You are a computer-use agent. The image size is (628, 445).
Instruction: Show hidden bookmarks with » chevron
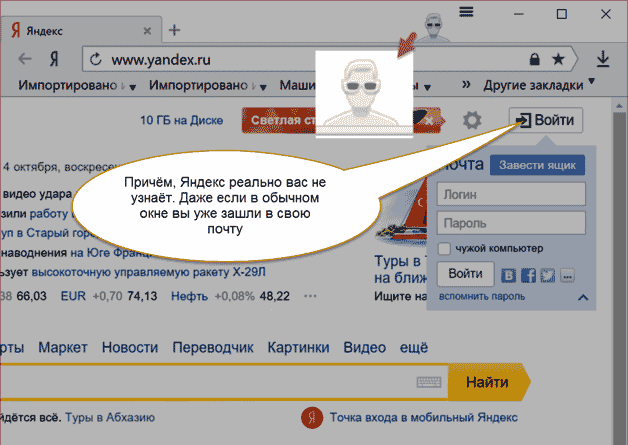pyautogui.click(x=466, y=85)
